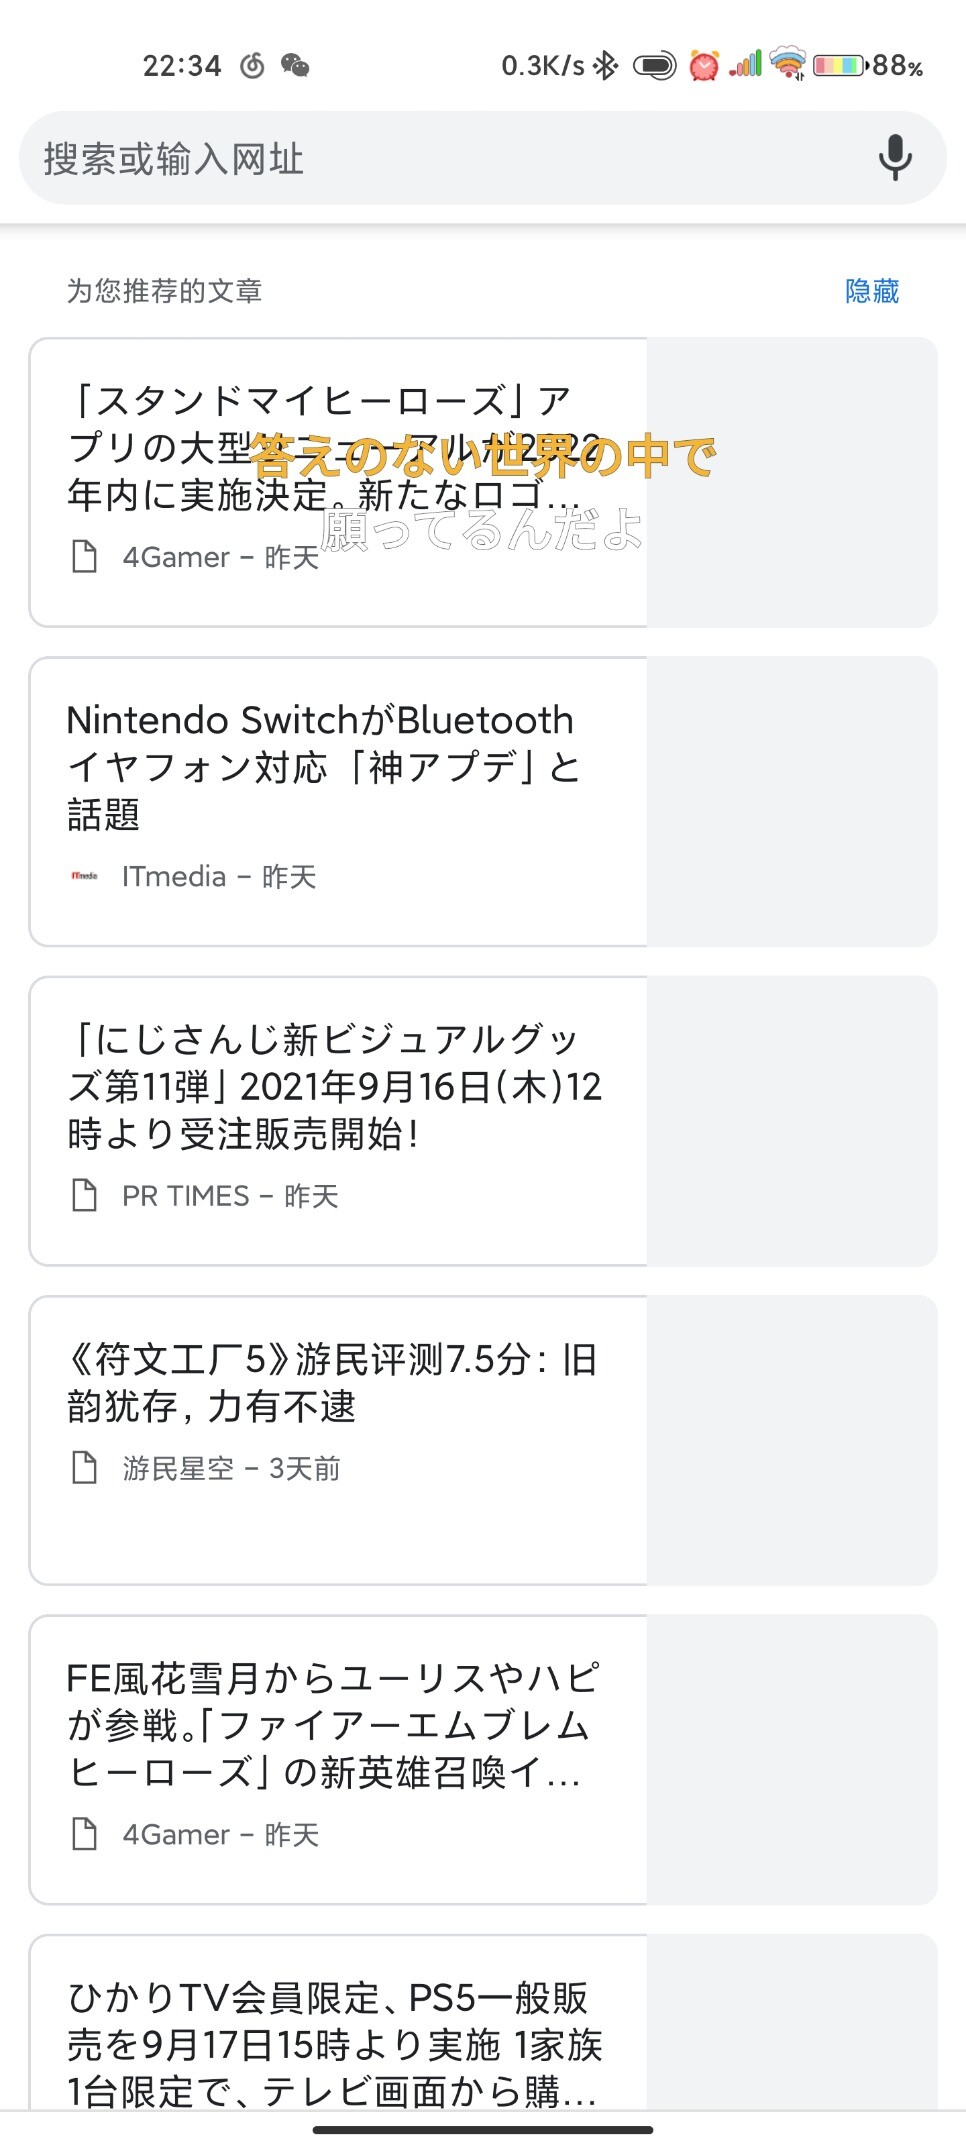966x2147 pixels.
Task: Tap the battery indicator icon
Action: [838, 66]
